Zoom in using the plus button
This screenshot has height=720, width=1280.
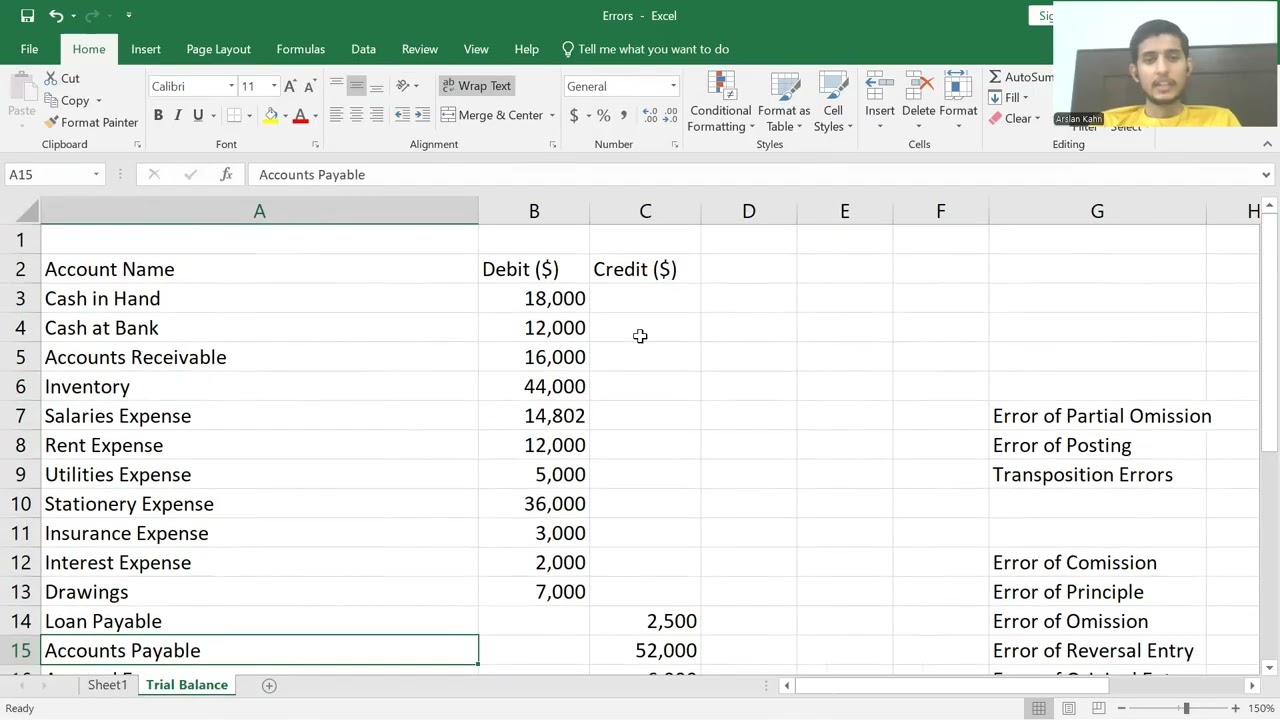pyautogui.click(x=1235, y=708)
